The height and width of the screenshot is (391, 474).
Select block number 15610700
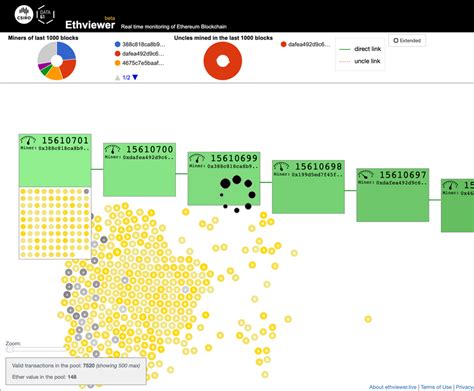150,149
